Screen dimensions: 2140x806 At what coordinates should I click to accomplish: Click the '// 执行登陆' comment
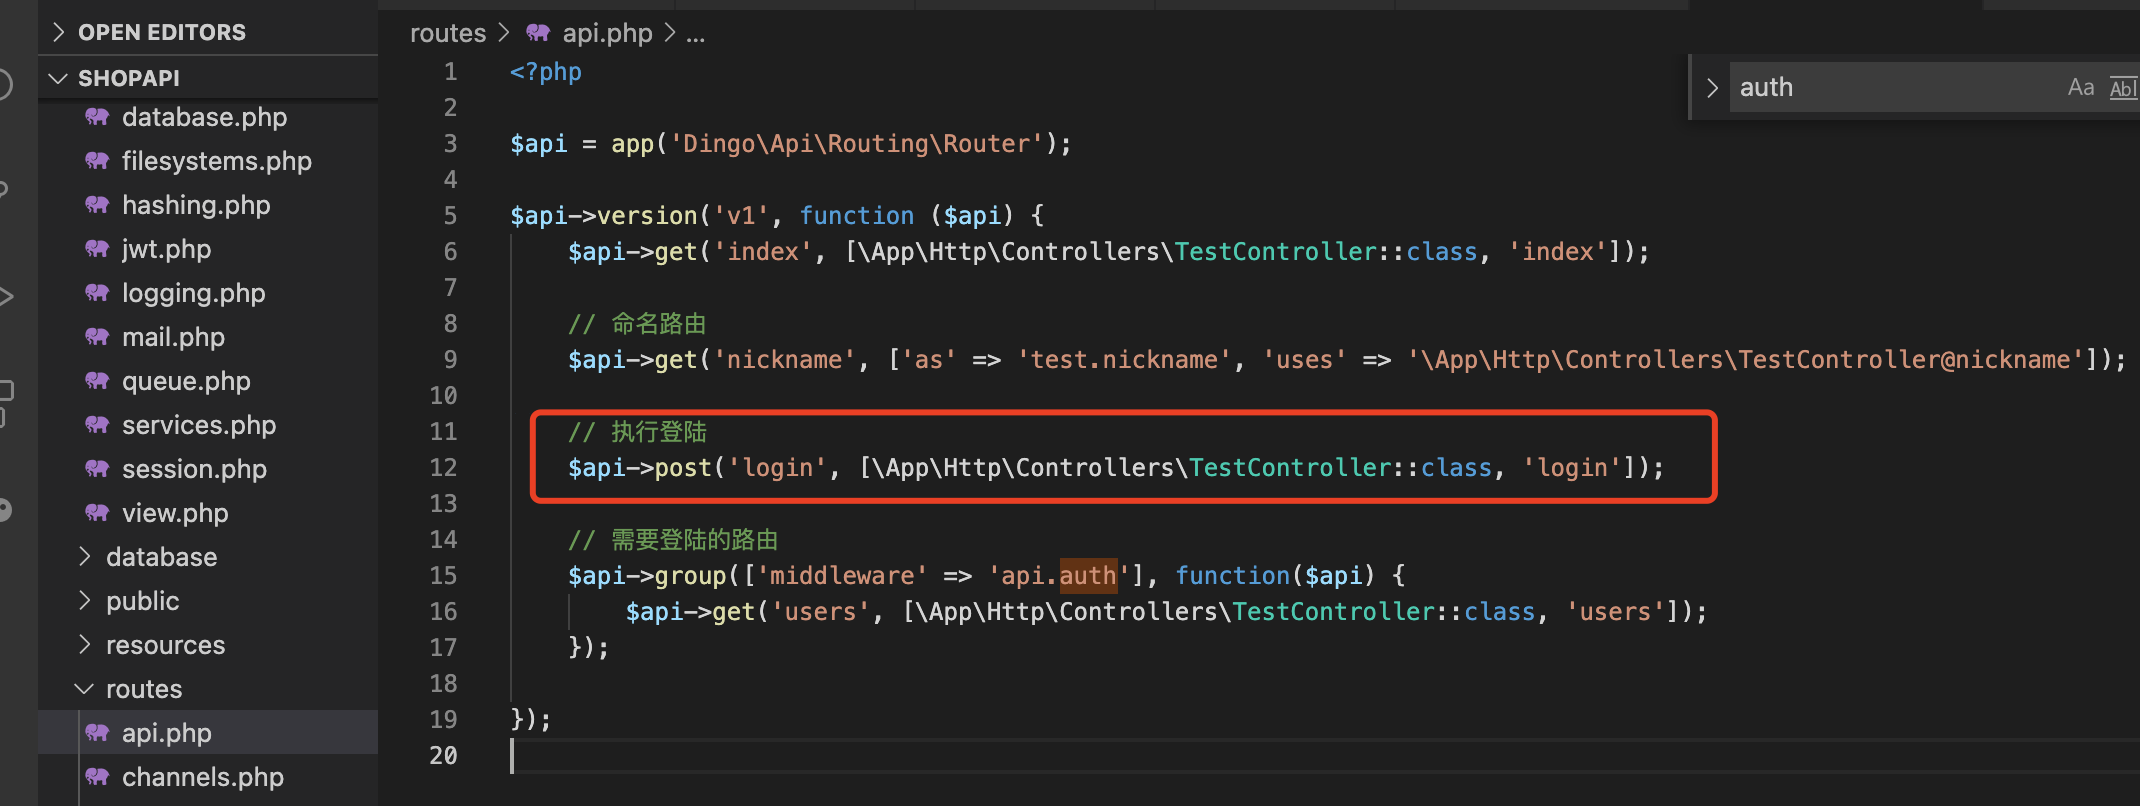coord(637,432)
